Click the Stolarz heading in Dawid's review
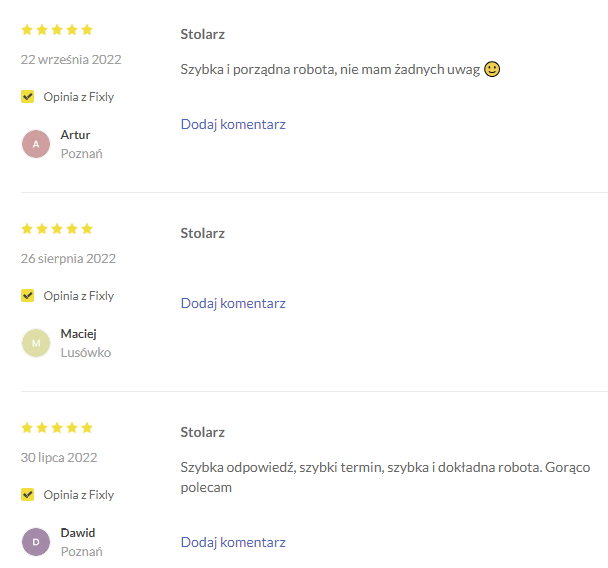This screenshot has width=608, height=568. tap(202, 433)
